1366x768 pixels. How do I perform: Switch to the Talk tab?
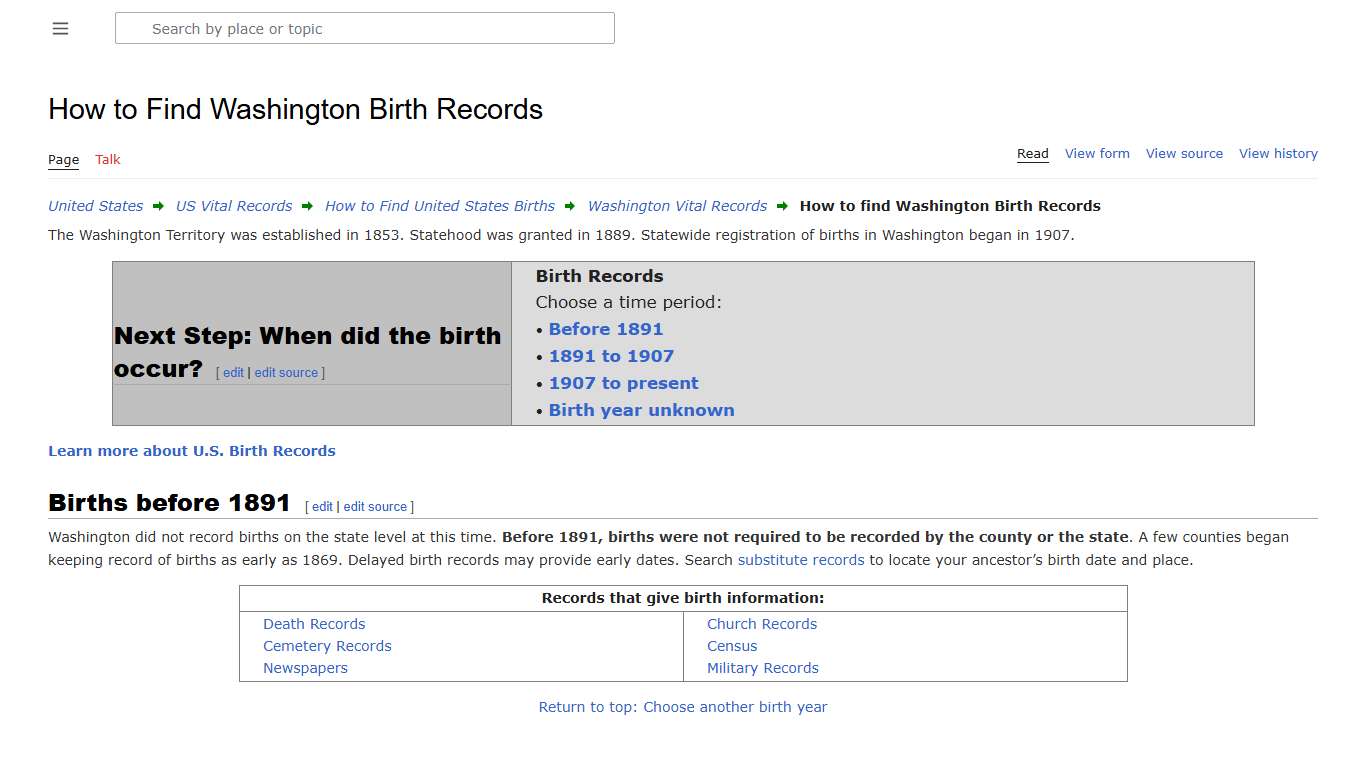pos(107,159)
